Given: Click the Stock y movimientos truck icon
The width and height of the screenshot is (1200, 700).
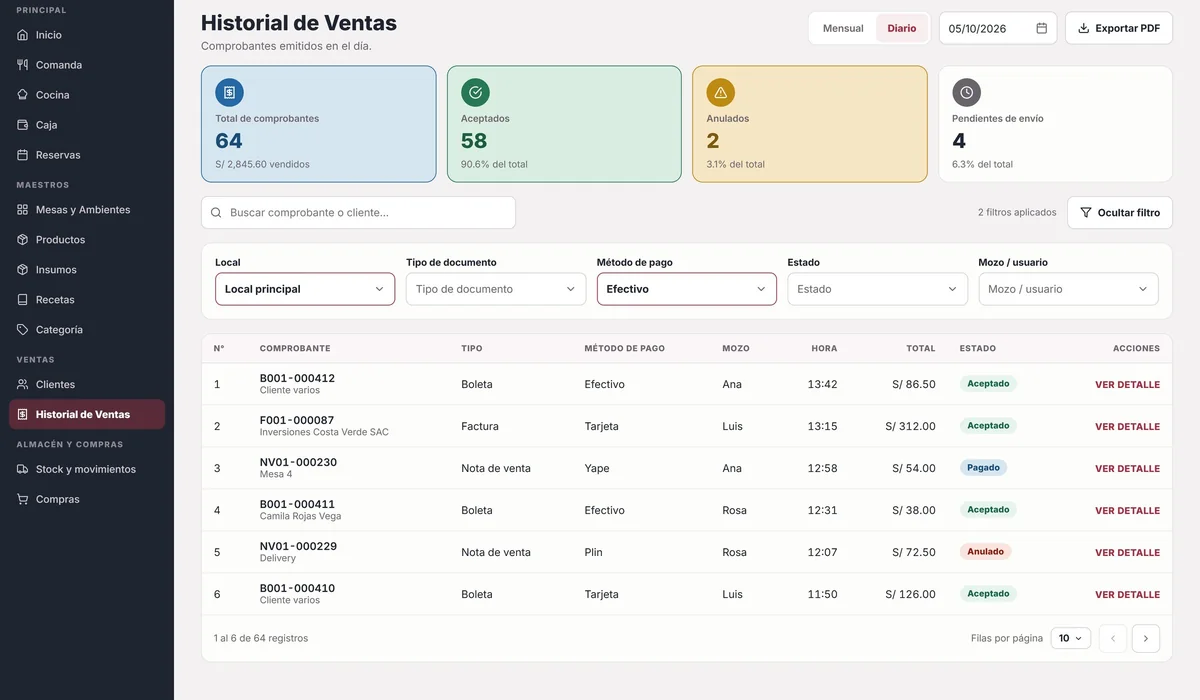Looking at the screenshot, I should point(23,470).
